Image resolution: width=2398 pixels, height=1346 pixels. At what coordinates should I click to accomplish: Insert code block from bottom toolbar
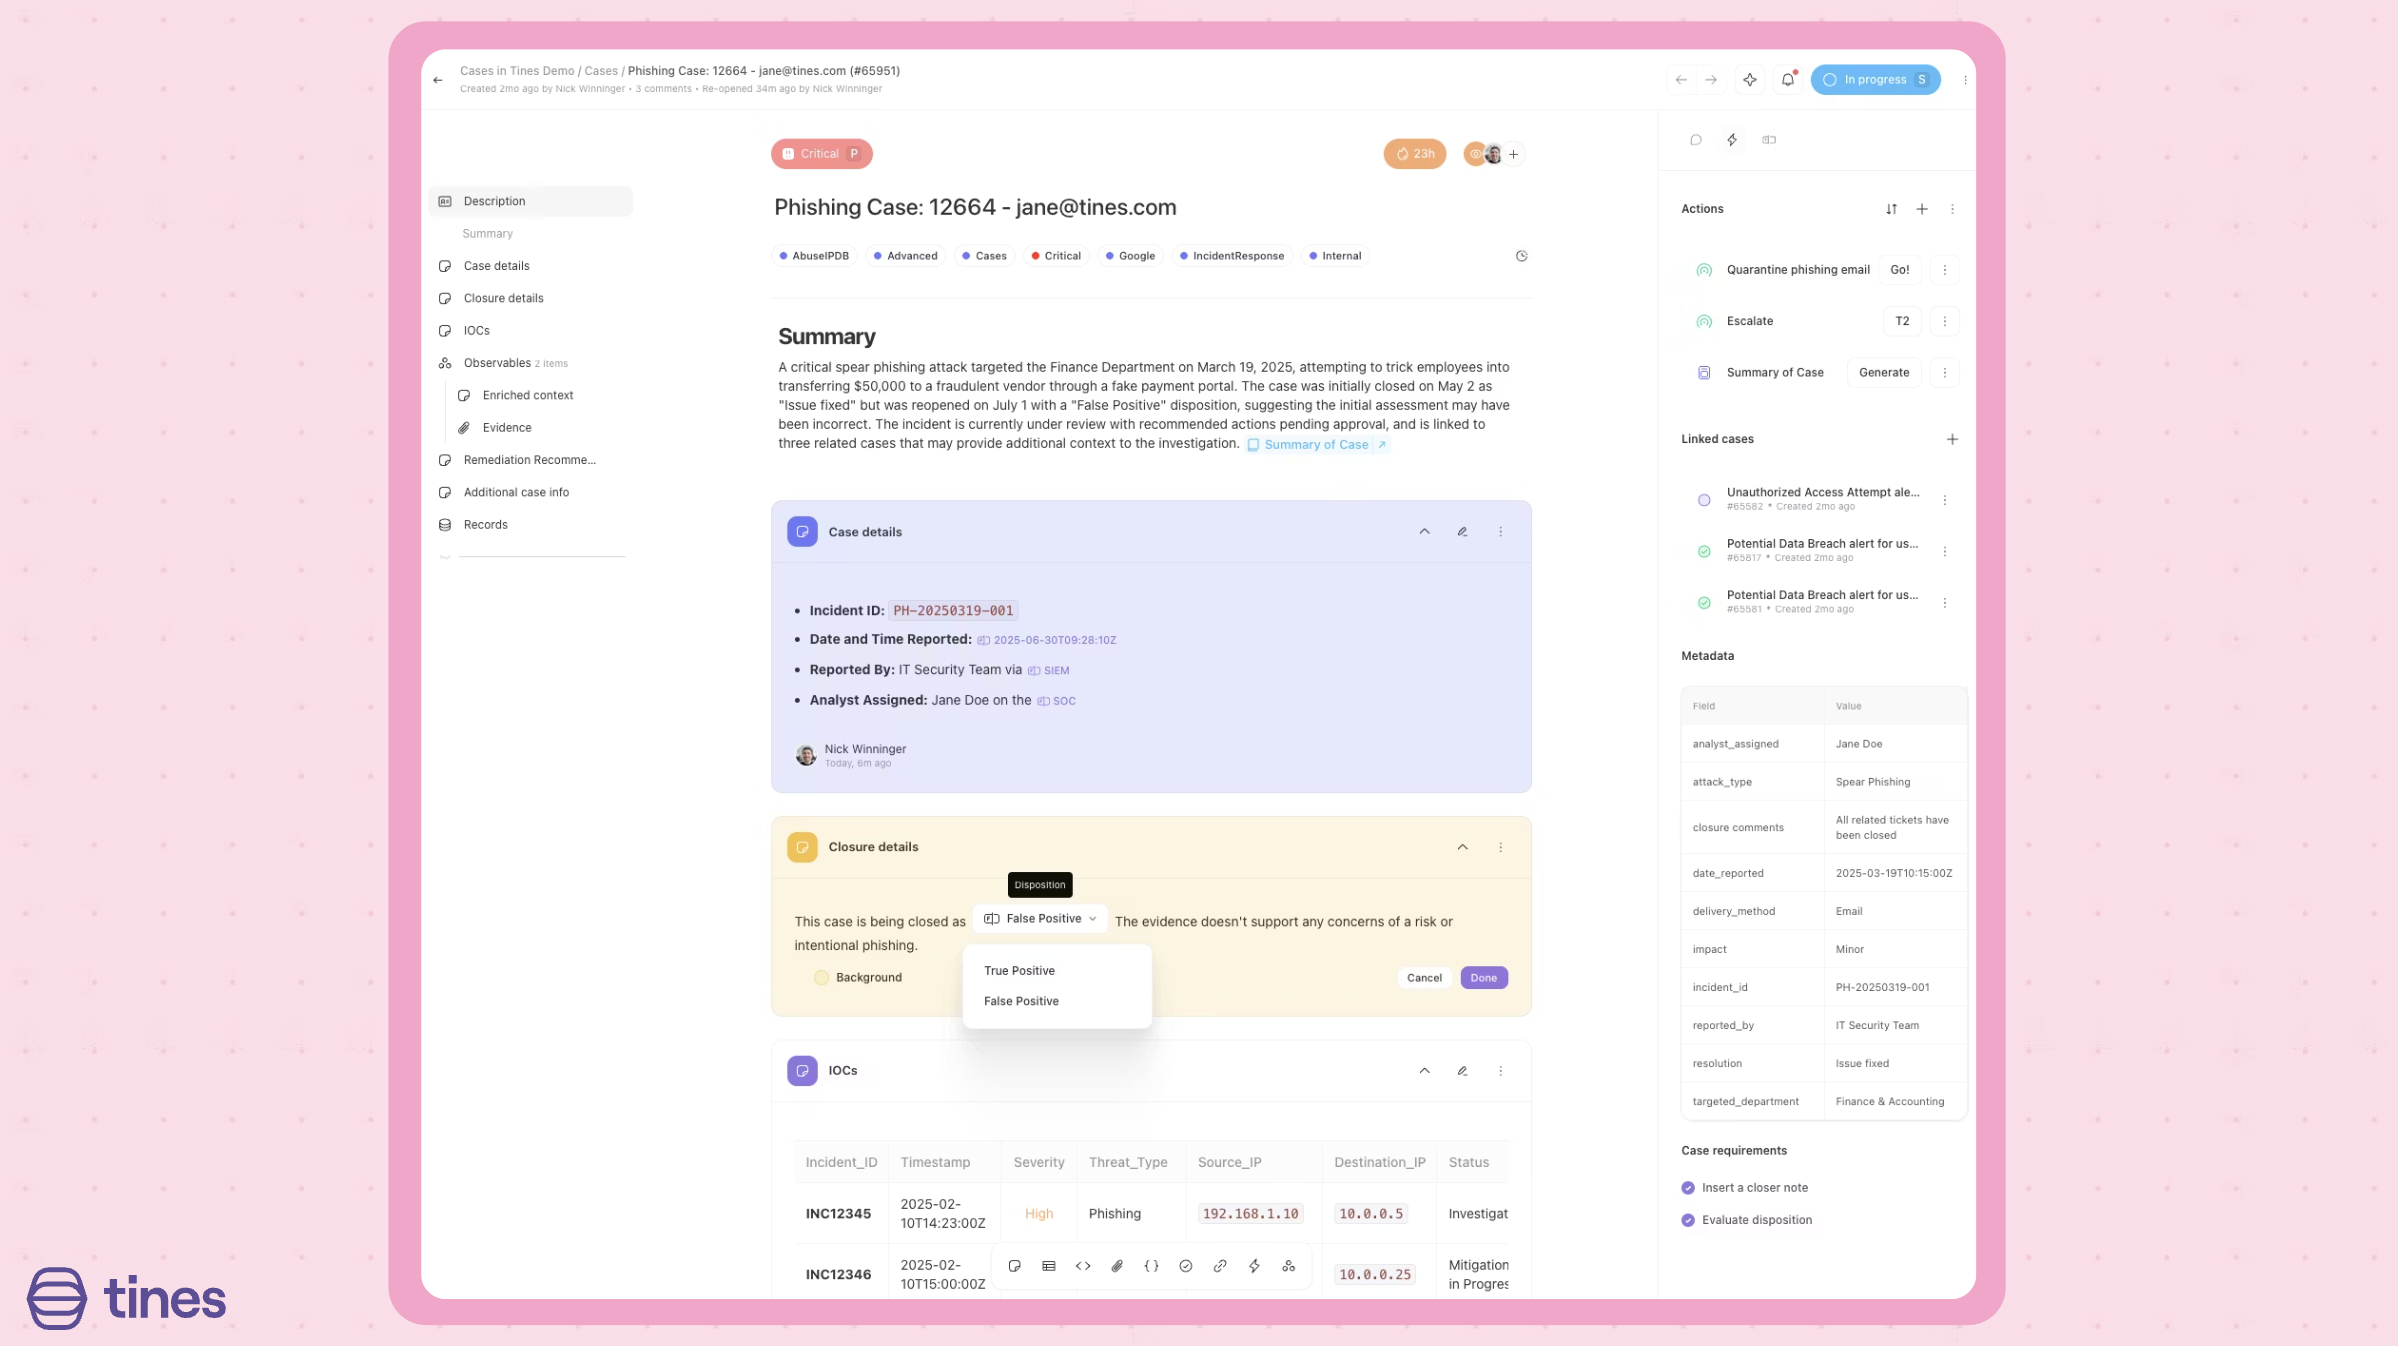1083,1266
